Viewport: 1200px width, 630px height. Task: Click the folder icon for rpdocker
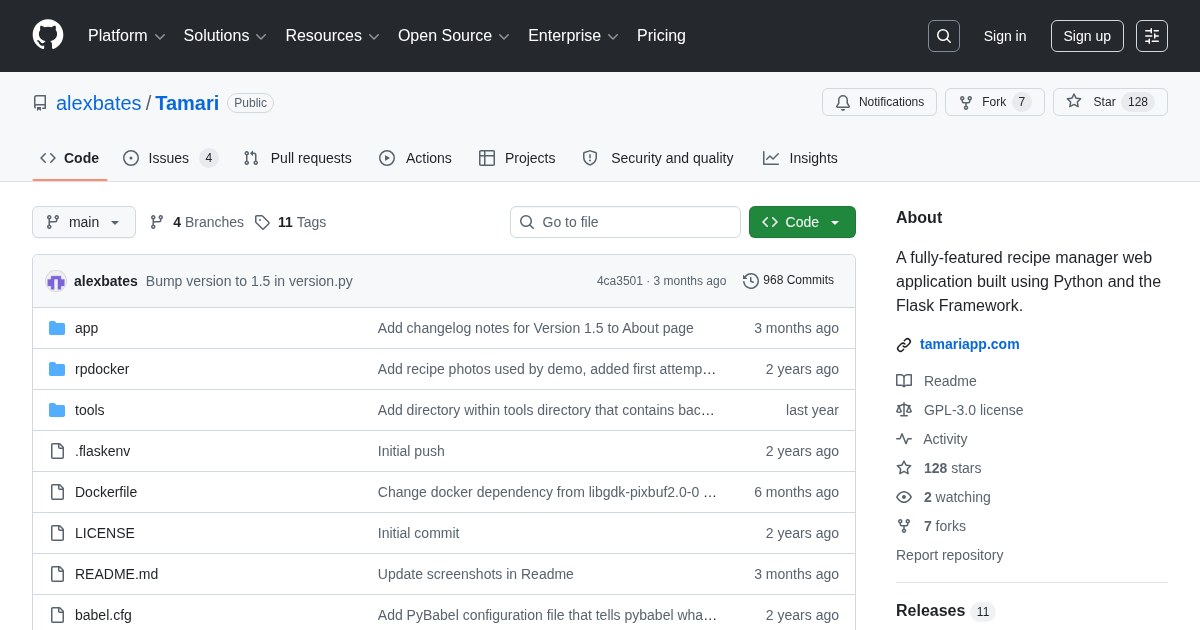point(57,369)
